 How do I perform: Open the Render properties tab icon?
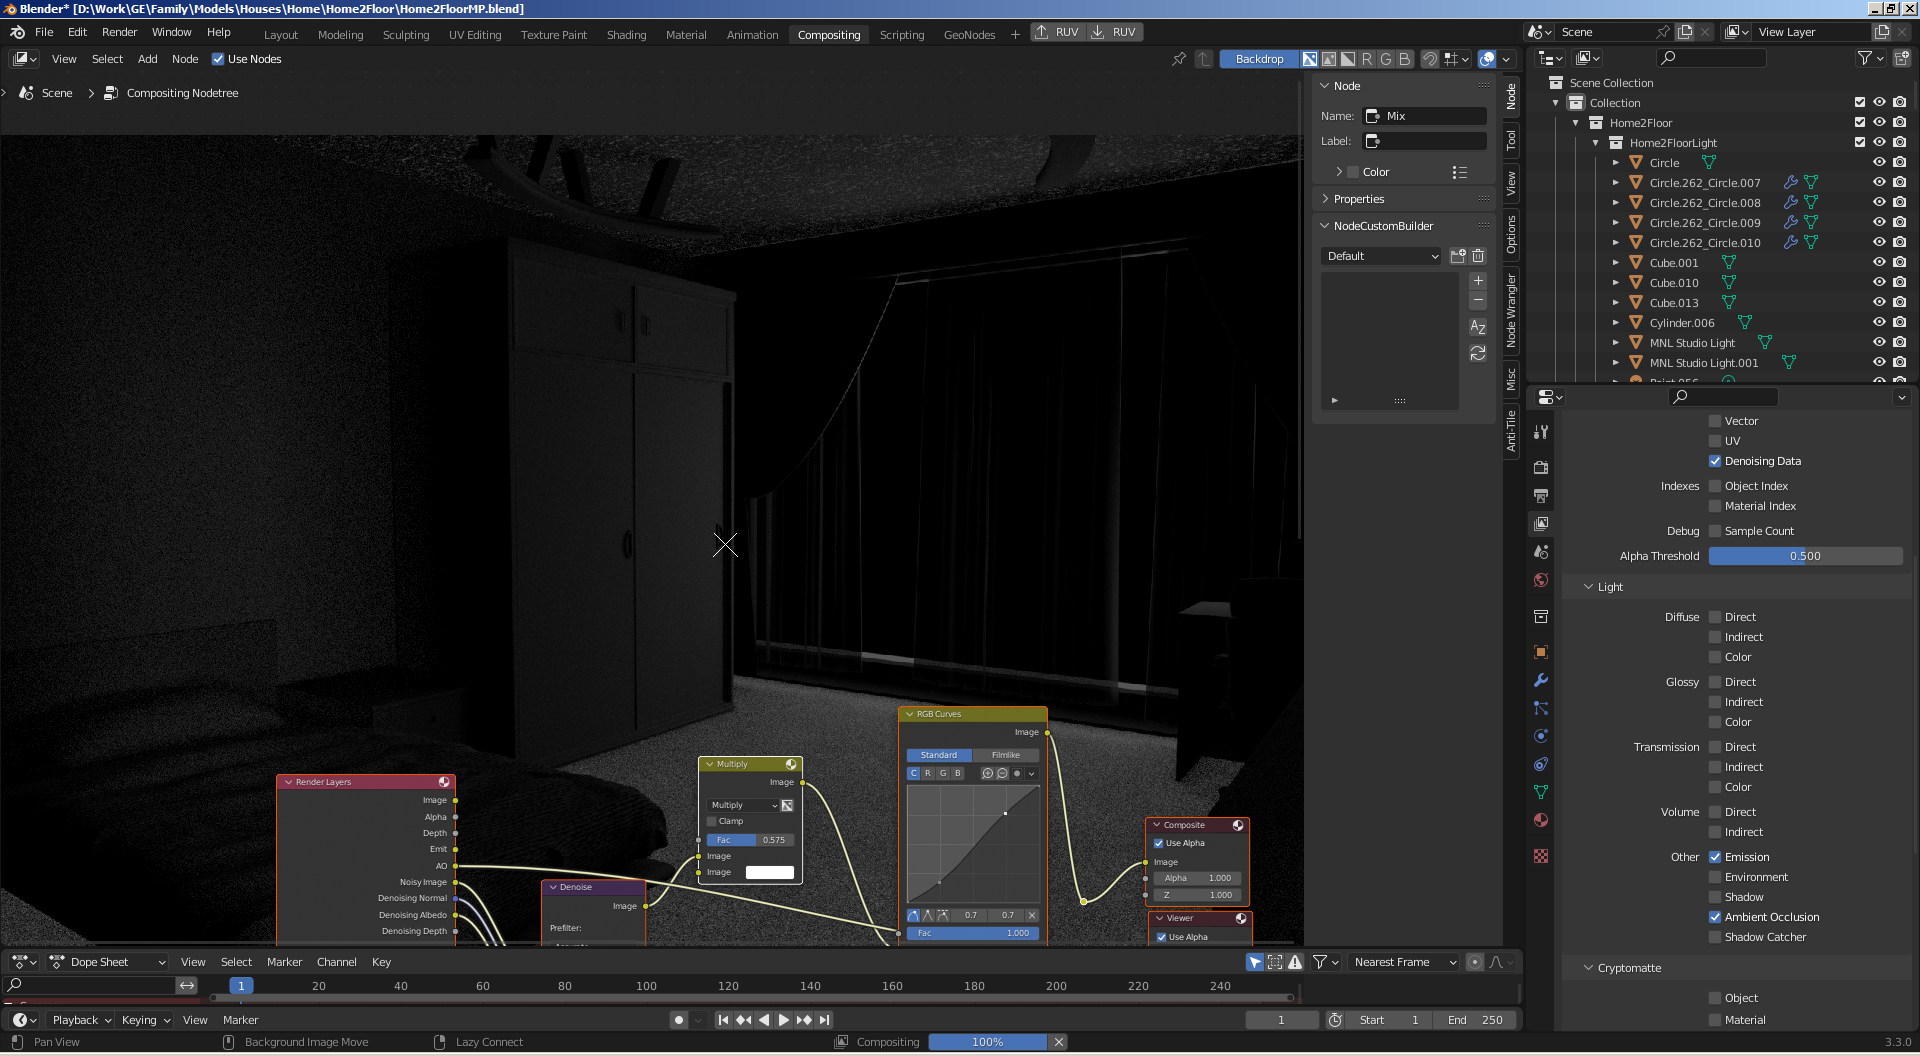click(1541, 468)
